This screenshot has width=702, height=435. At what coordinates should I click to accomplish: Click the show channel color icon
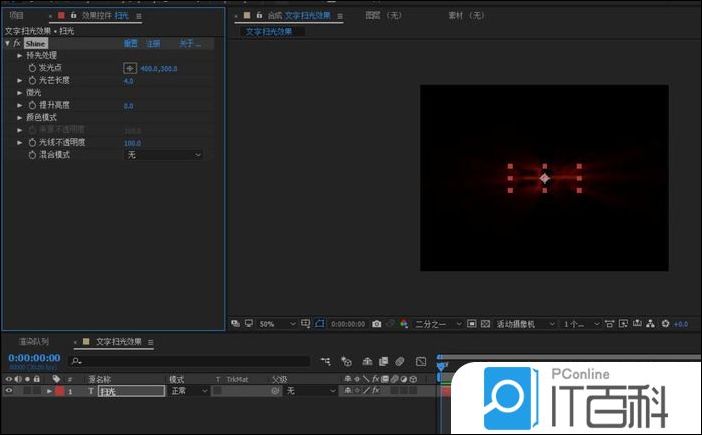[x=402, y=324]
